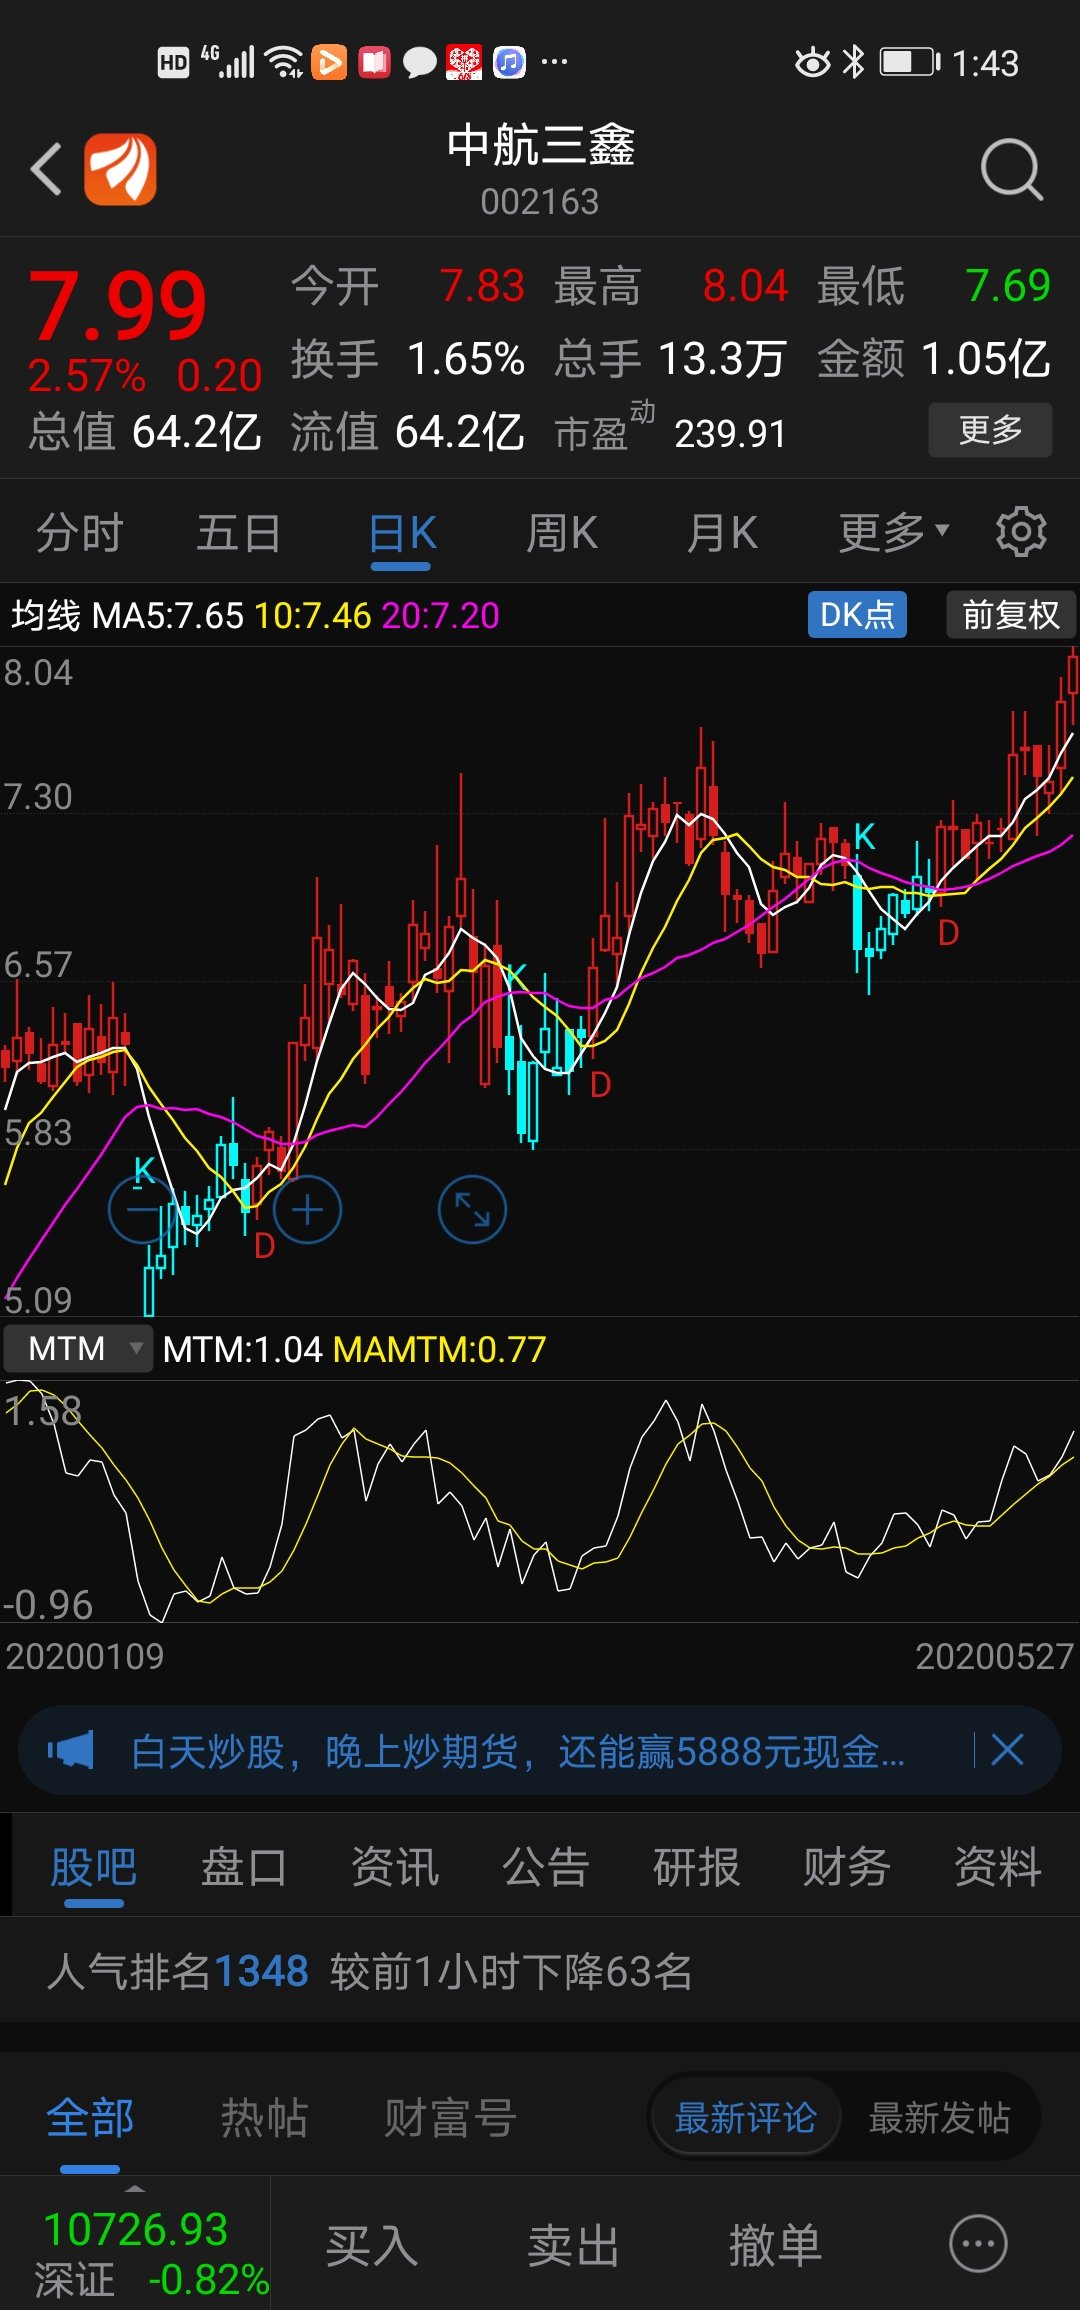Open the futures promotion banner text
Screen dimensions: 1080x2310
518,1751
